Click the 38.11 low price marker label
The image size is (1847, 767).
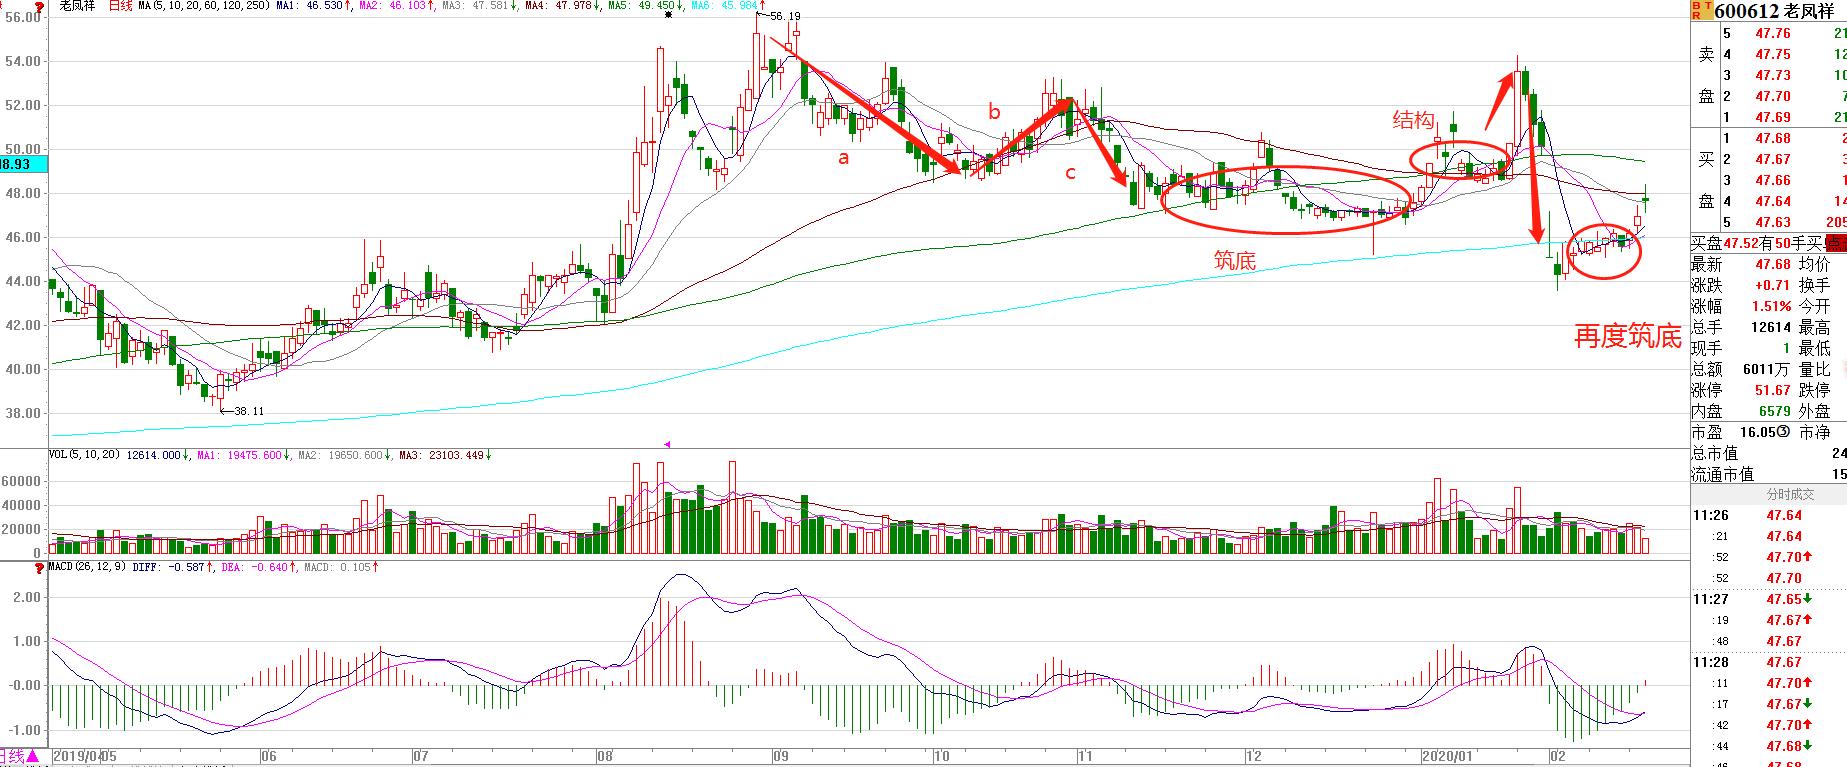tap(247, 410)
